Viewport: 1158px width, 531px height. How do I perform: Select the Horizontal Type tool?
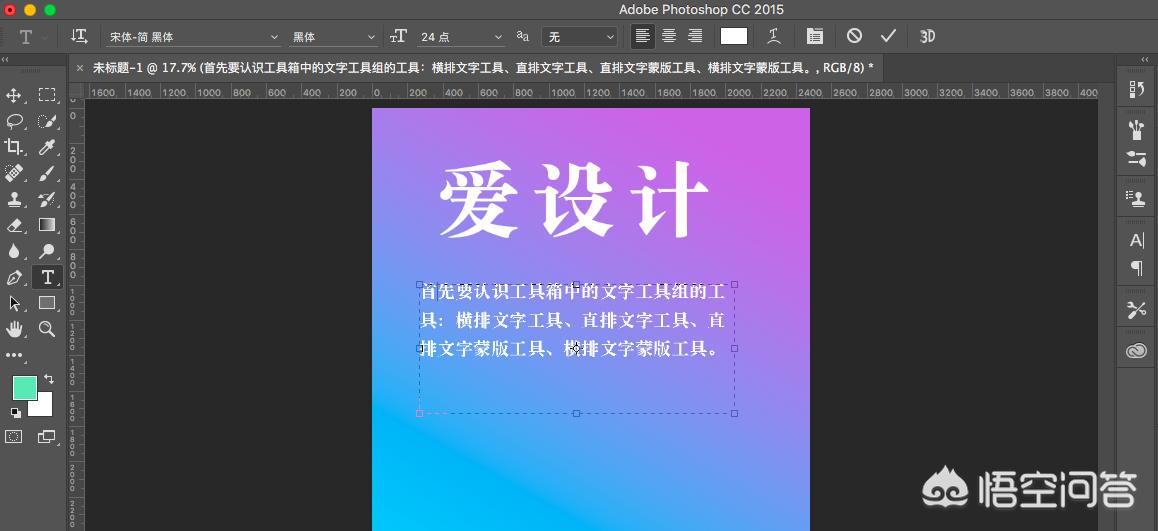pyautogui.click(x=47, y=277)
